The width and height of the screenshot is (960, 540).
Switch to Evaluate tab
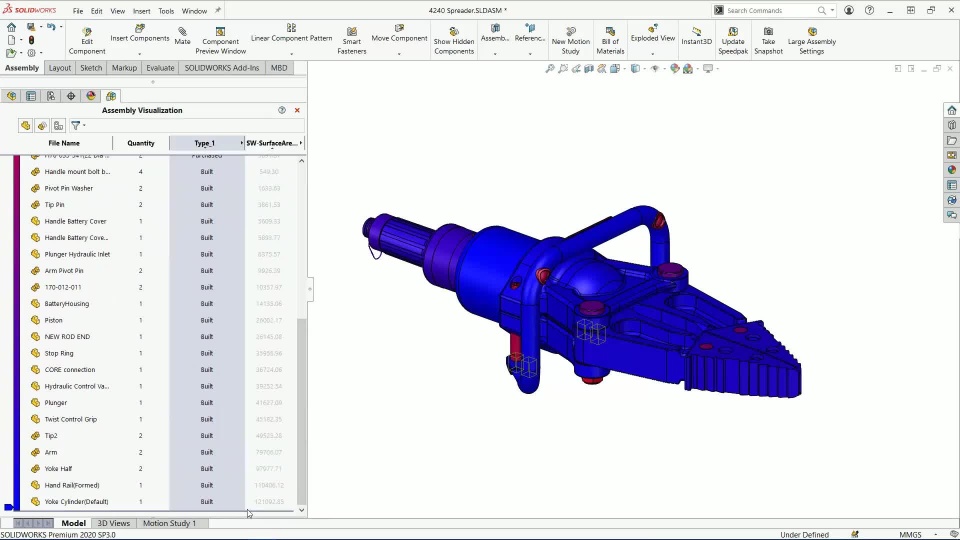coord(160,68)
